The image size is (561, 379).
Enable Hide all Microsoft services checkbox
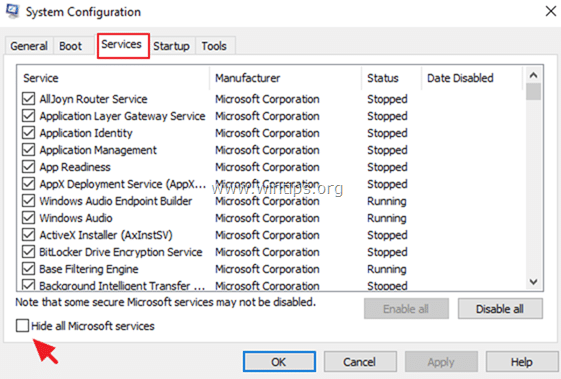[x=22, y=325]
